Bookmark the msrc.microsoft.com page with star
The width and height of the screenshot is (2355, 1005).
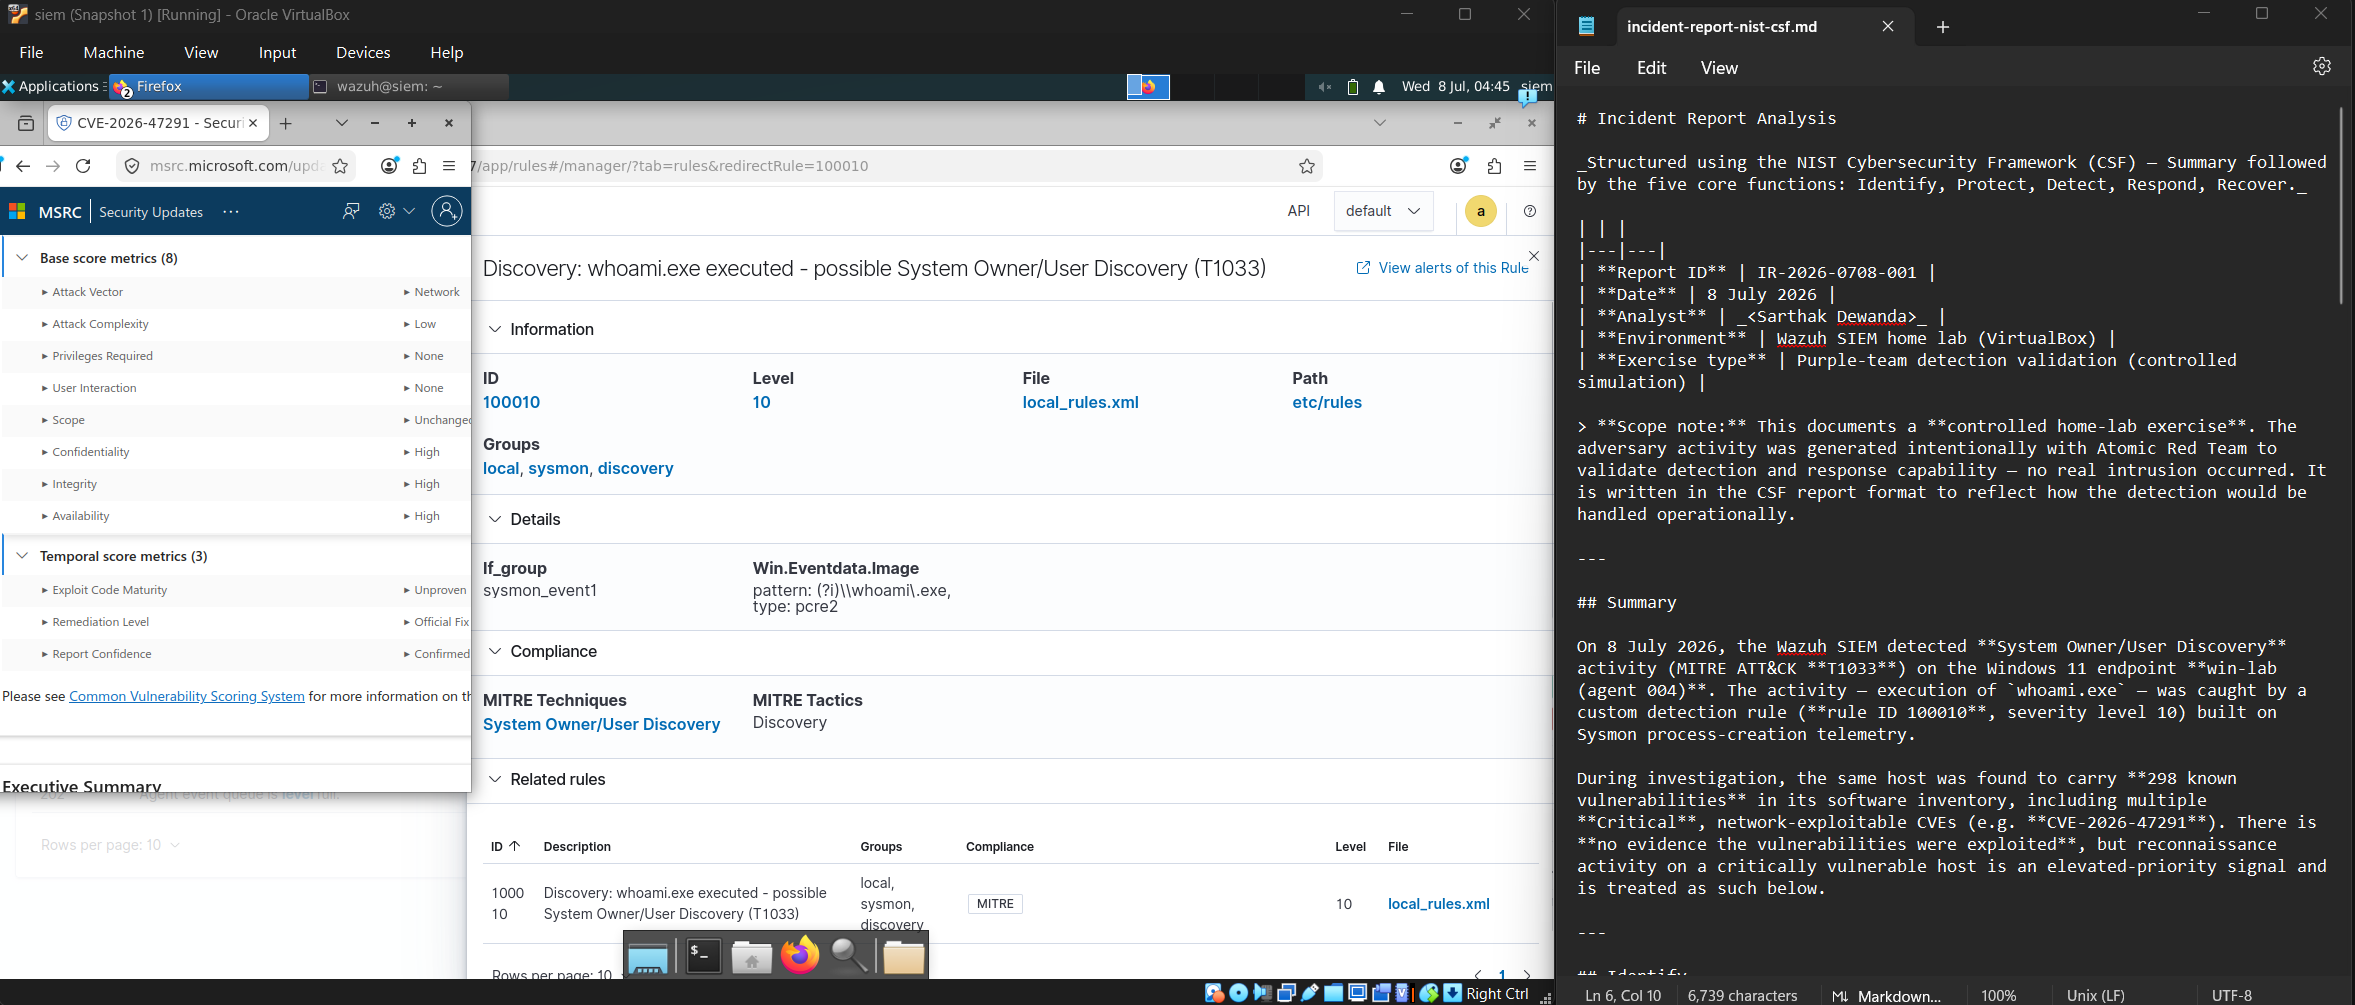(x=340, y=166)
